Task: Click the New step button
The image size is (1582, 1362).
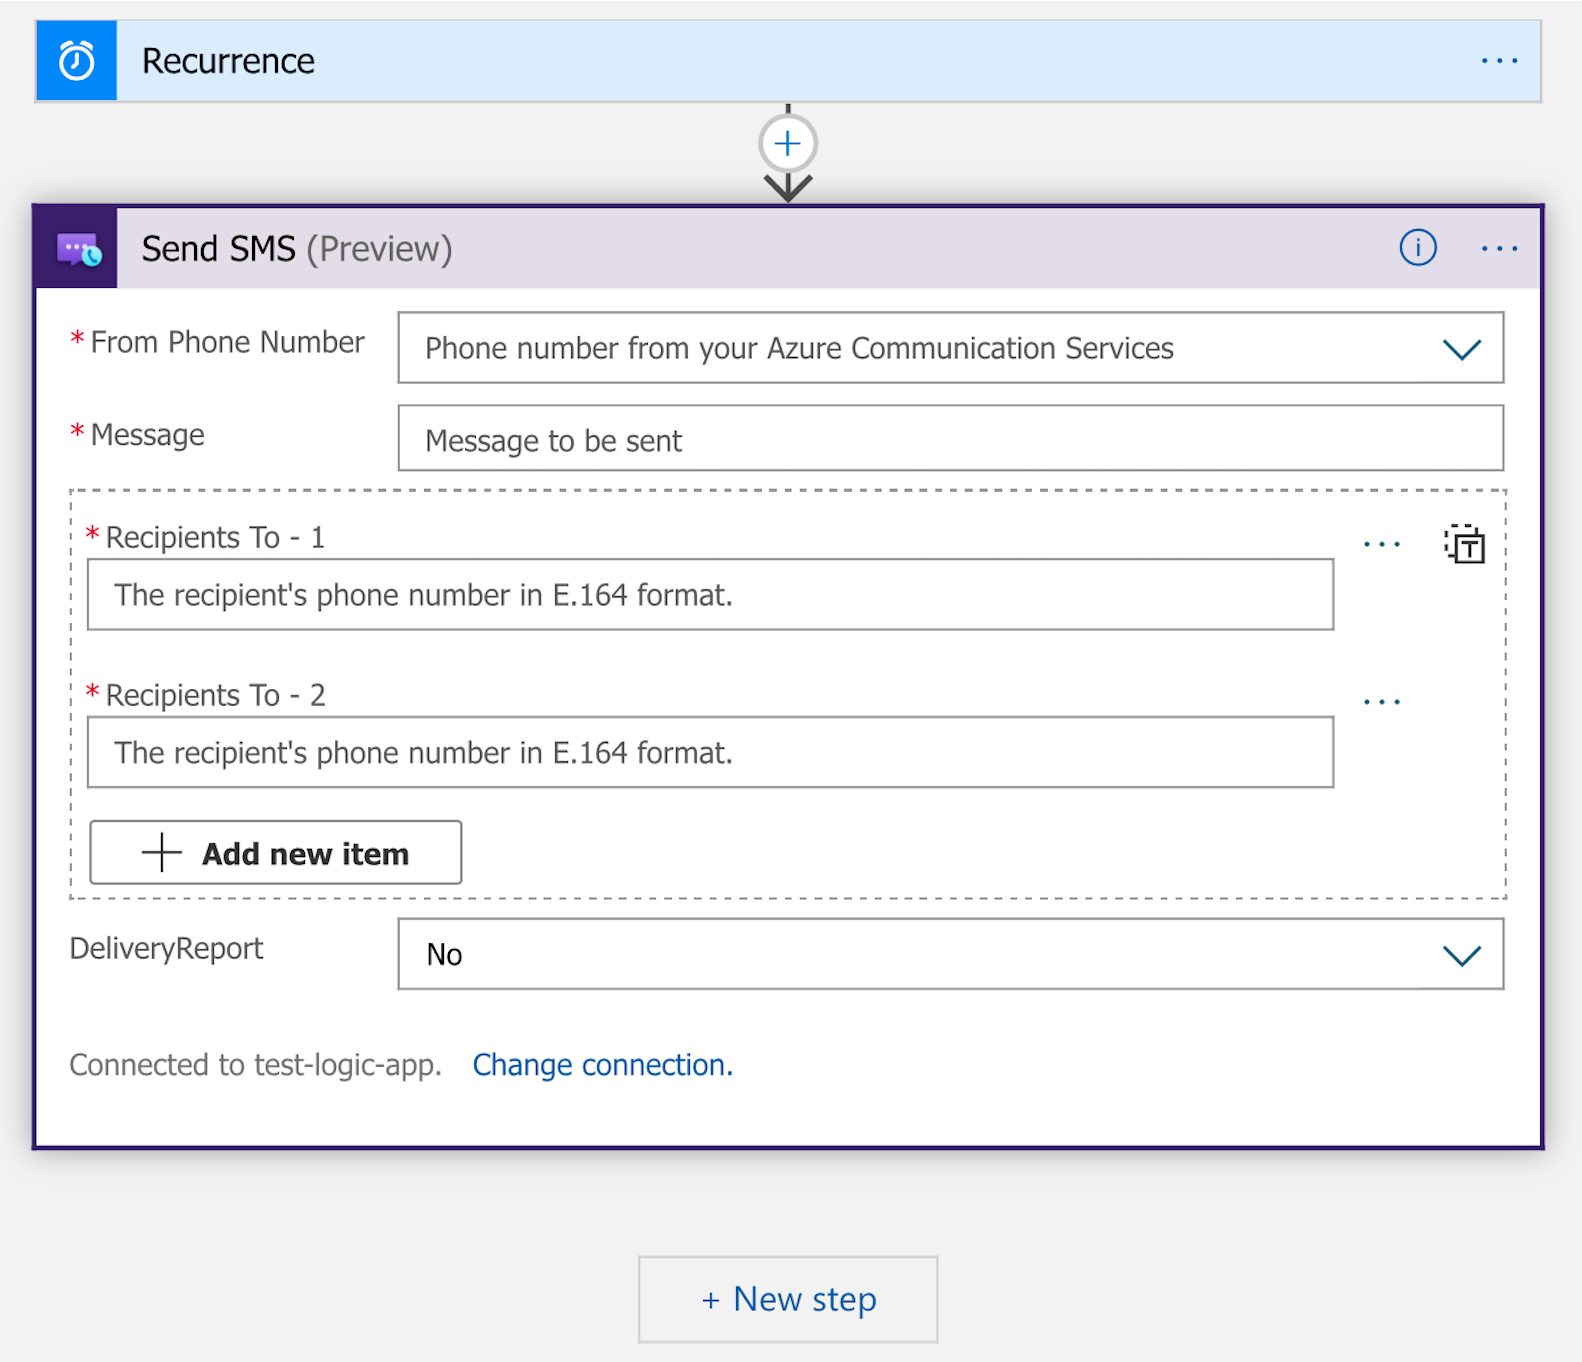Action: pyautogui.click(x=788, y=1299)
